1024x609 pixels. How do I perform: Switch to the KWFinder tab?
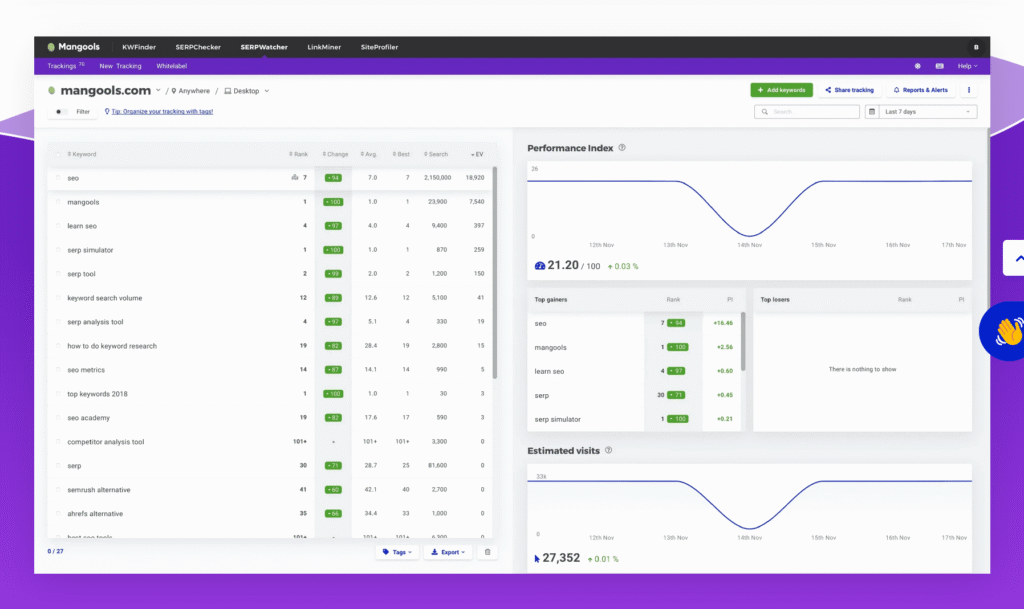click(139, 47)
